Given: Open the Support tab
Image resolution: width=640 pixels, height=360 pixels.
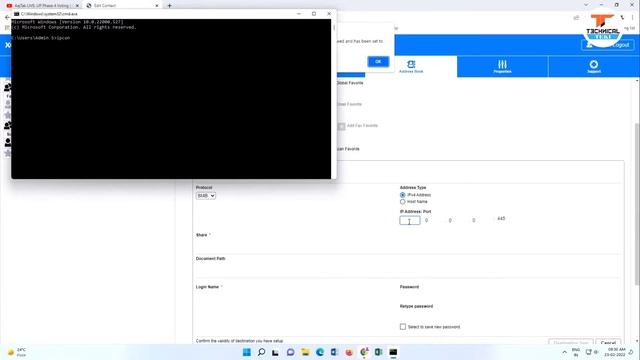Looking at the screenshot, I should click(594, 66).
